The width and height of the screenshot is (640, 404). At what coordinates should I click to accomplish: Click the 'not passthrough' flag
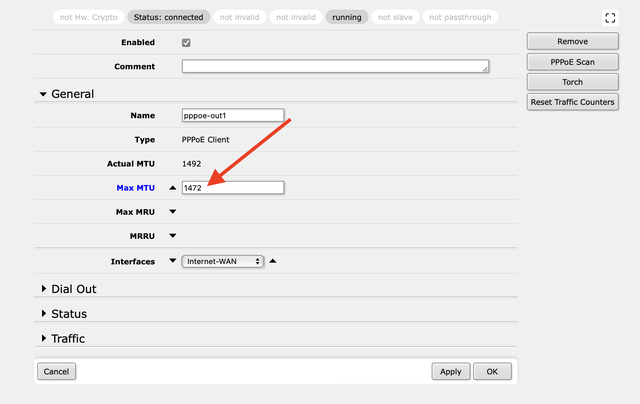[x=460, y=17]
